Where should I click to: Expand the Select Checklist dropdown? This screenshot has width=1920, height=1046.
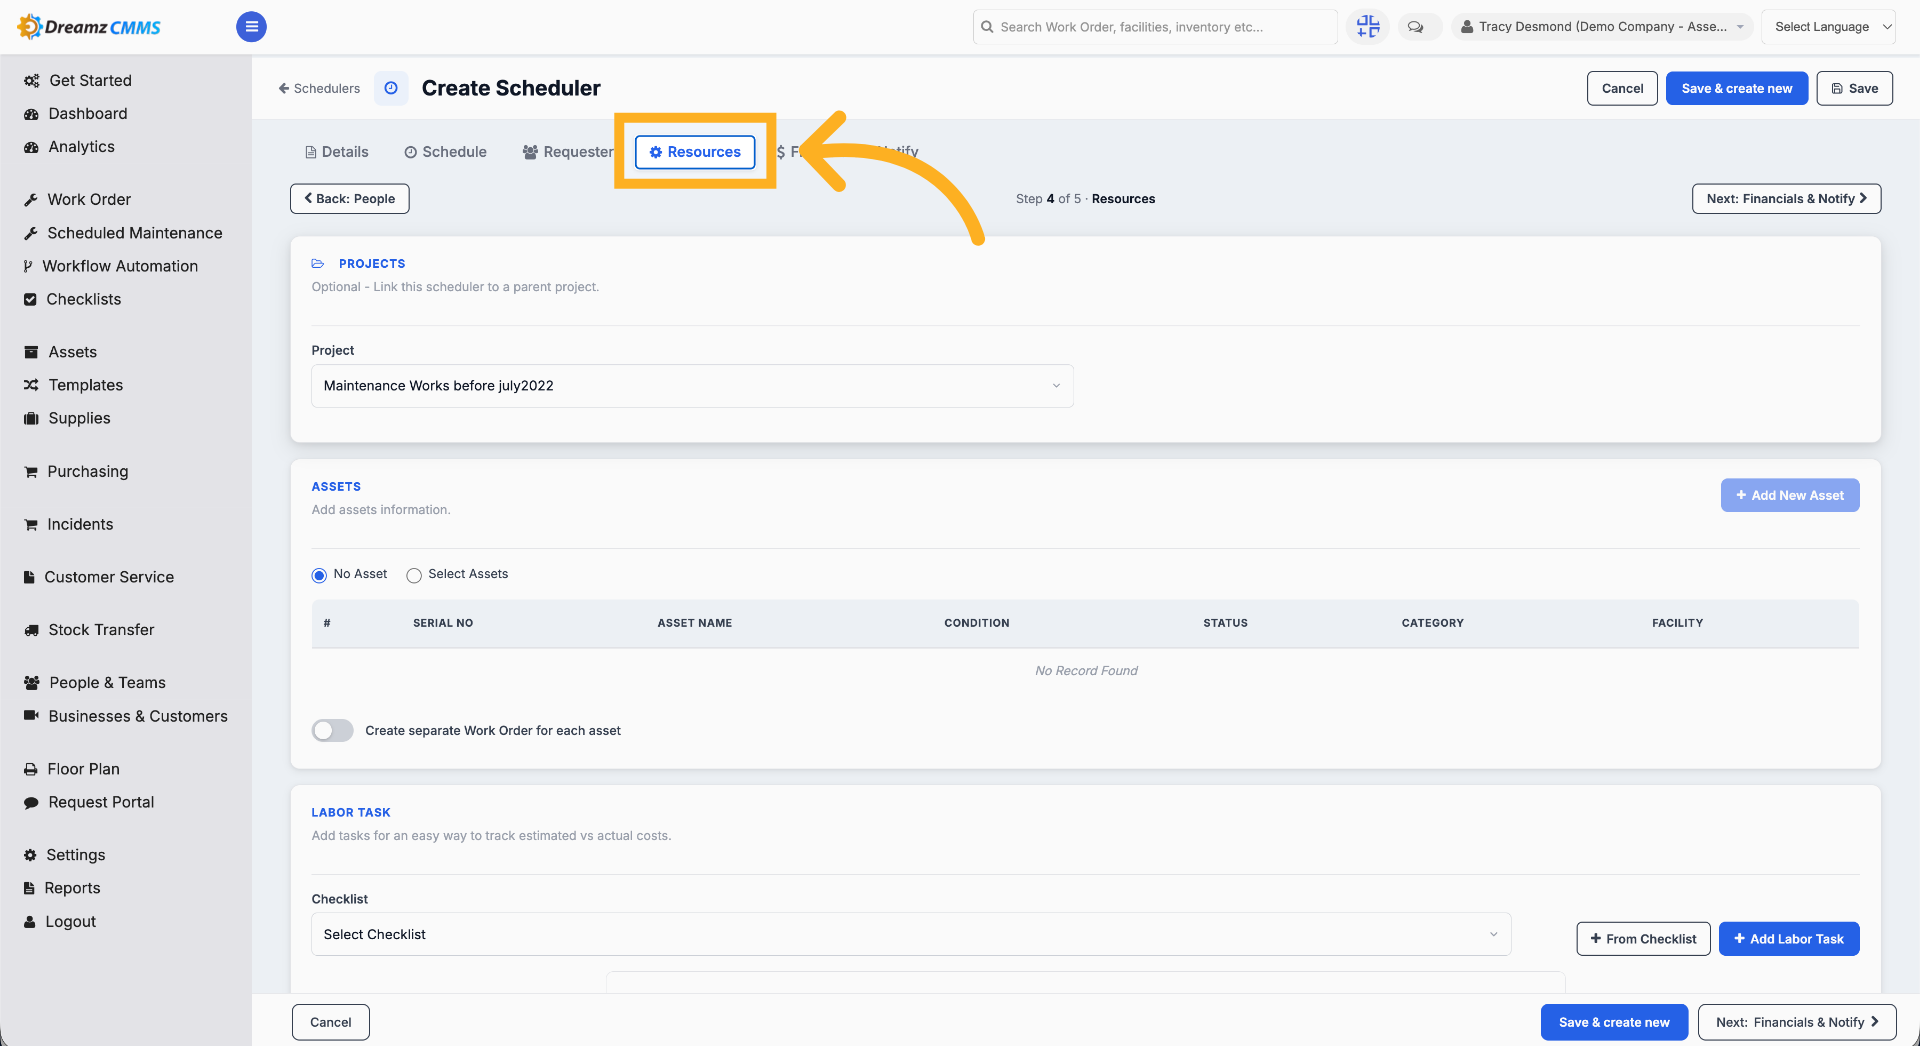click(911, 934)
